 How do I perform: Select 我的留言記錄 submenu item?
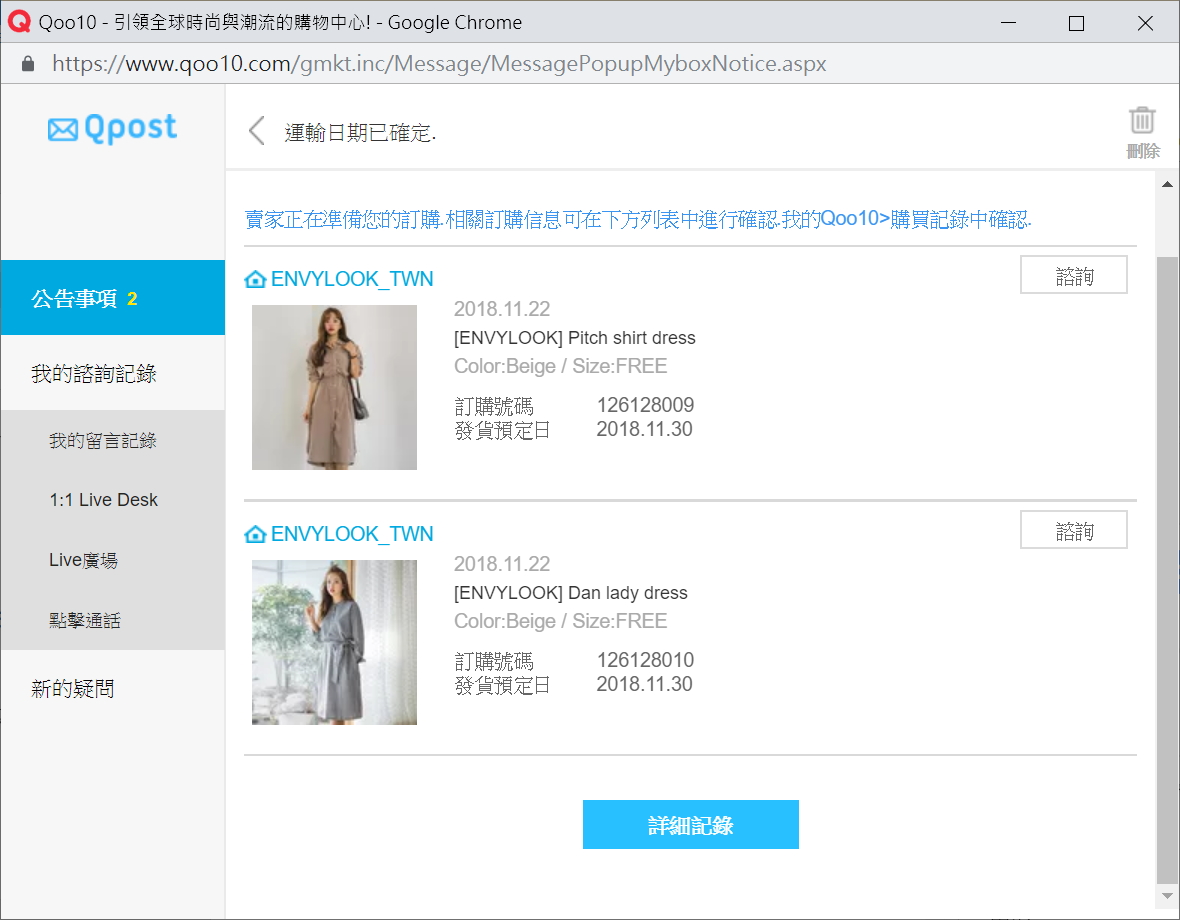point(103,441)
